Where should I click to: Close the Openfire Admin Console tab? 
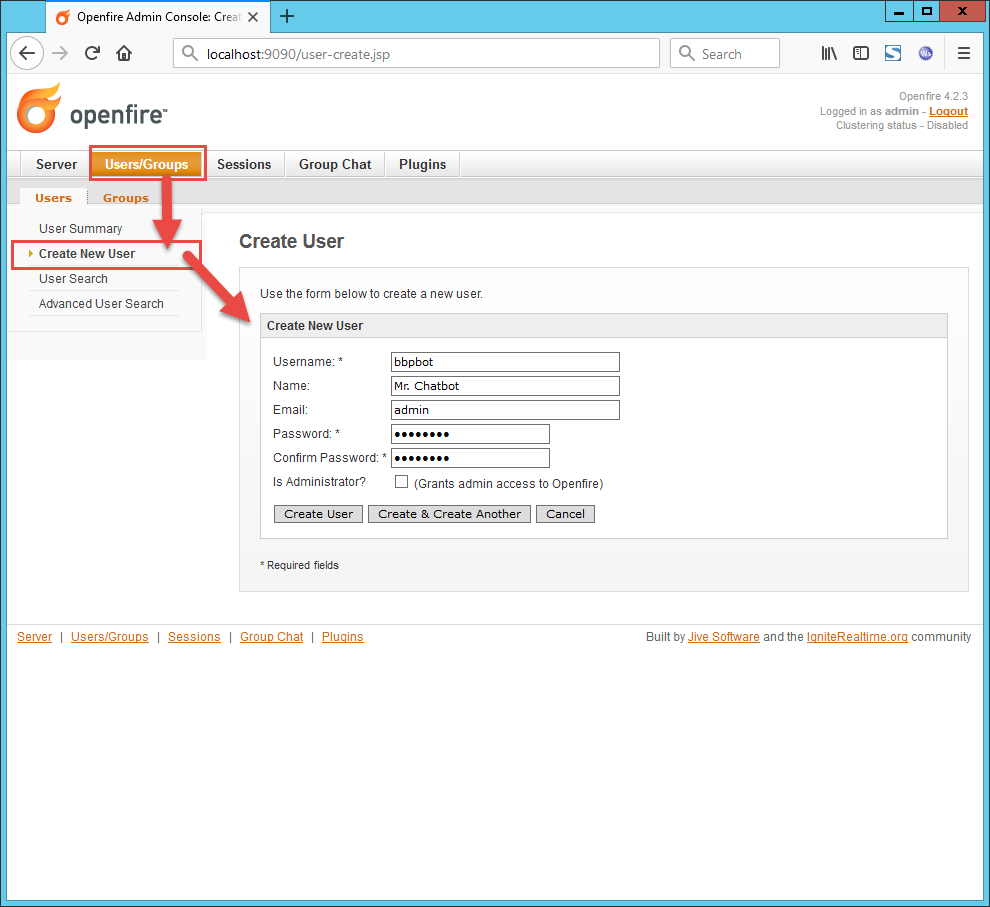click(253, 17)
